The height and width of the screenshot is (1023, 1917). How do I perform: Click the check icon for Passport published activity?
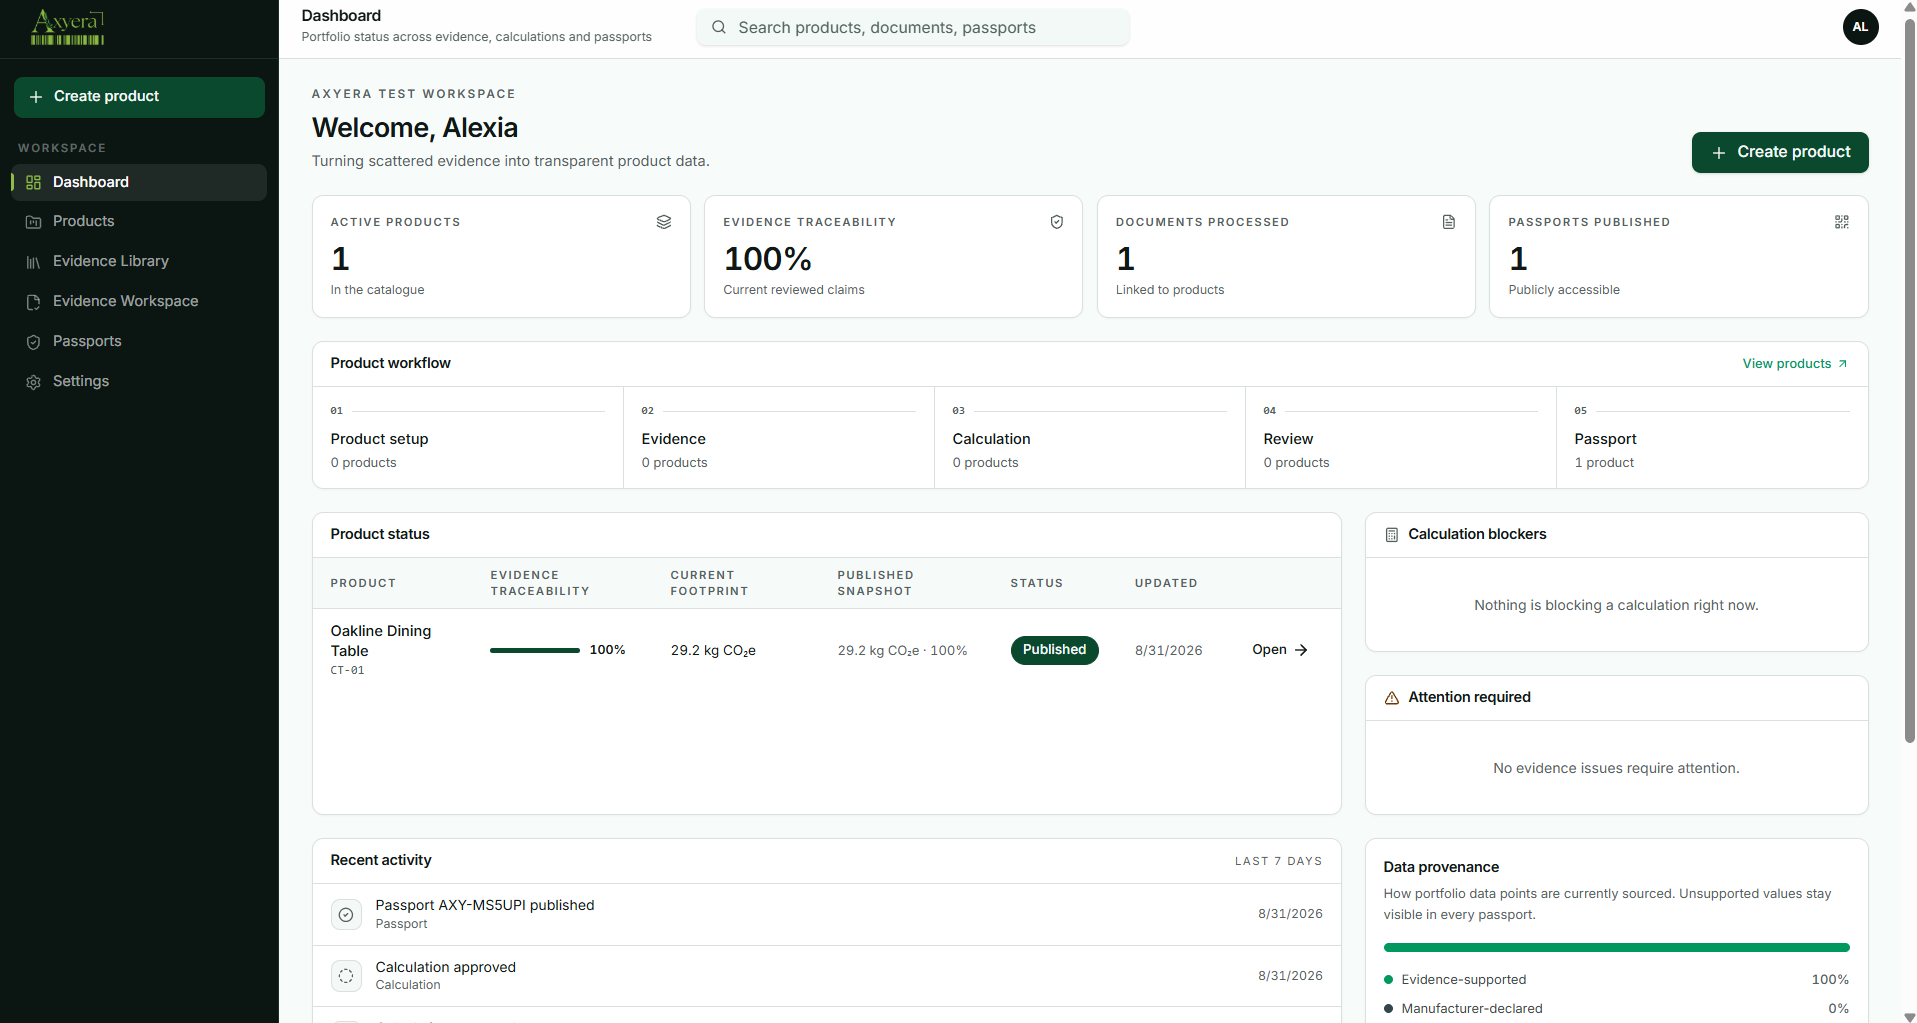(x=346, y=914)
